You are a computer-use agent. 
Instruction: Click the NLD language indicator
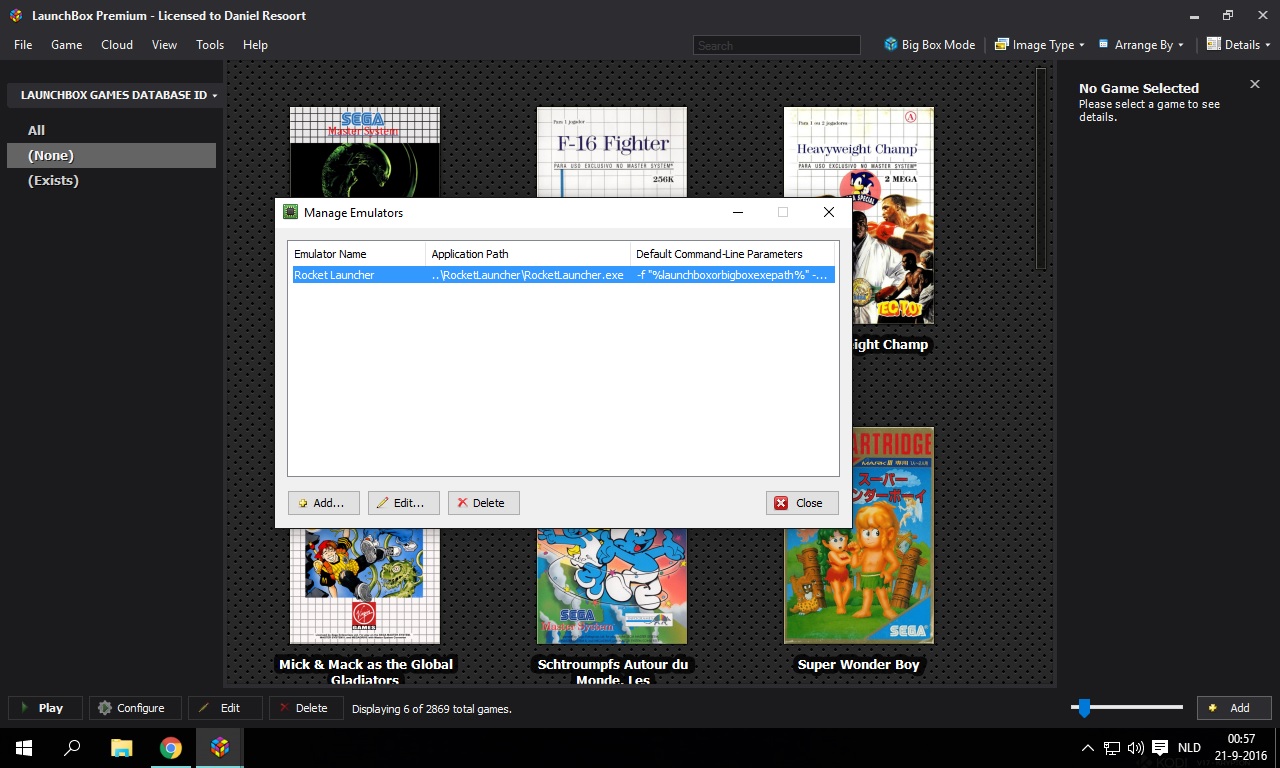[x=1189, y=748]
